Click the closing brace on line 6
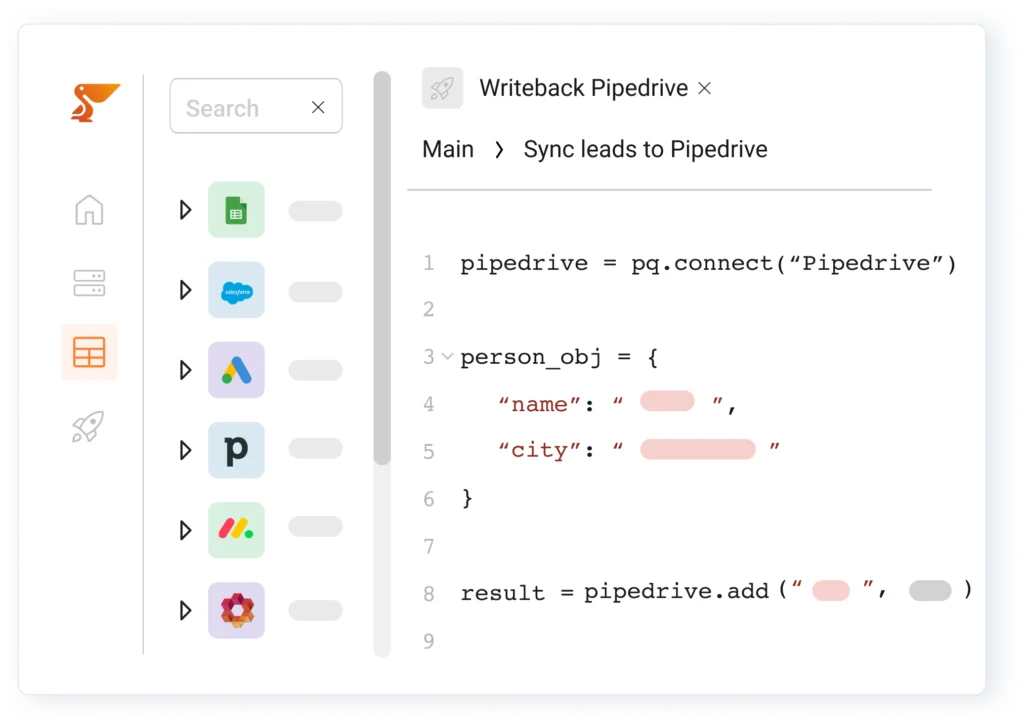The width and height of the screenshot is (1024, 727). (467, 498)
